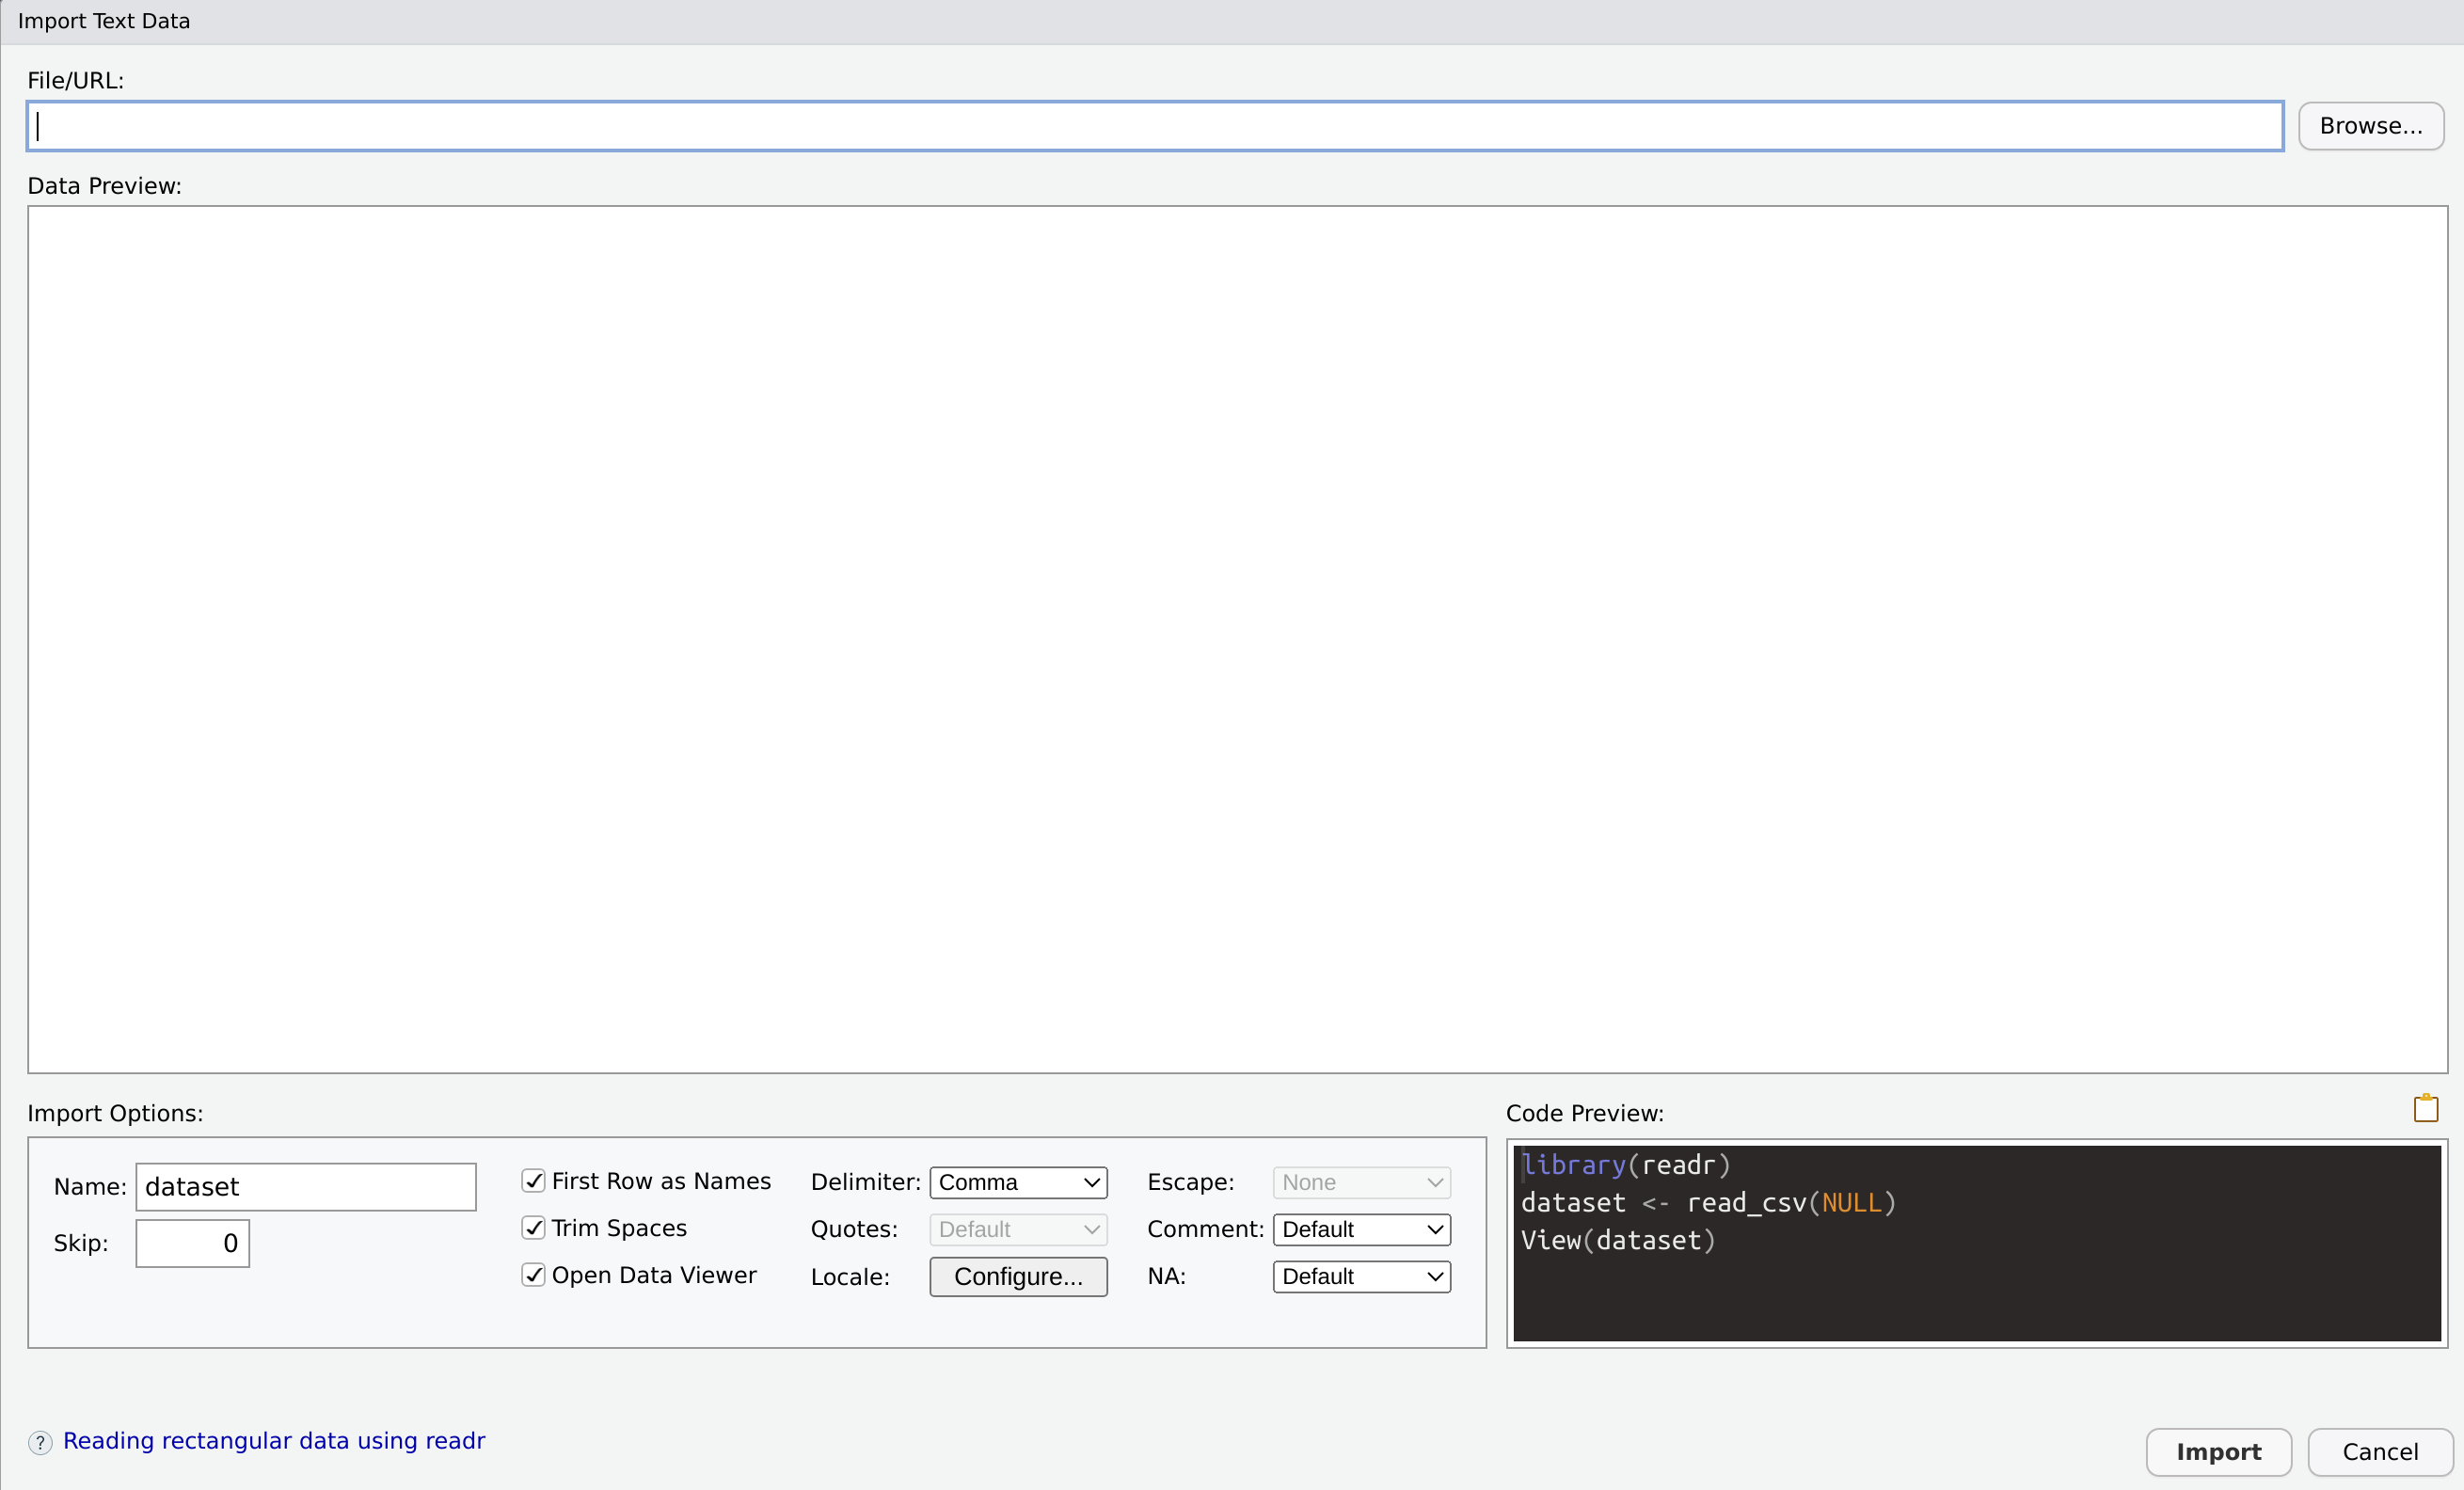Open Locale Configure... dialog
Image resolution: width=2464 pixels, height=1490 pixels.
[x=1018, y=1276]
